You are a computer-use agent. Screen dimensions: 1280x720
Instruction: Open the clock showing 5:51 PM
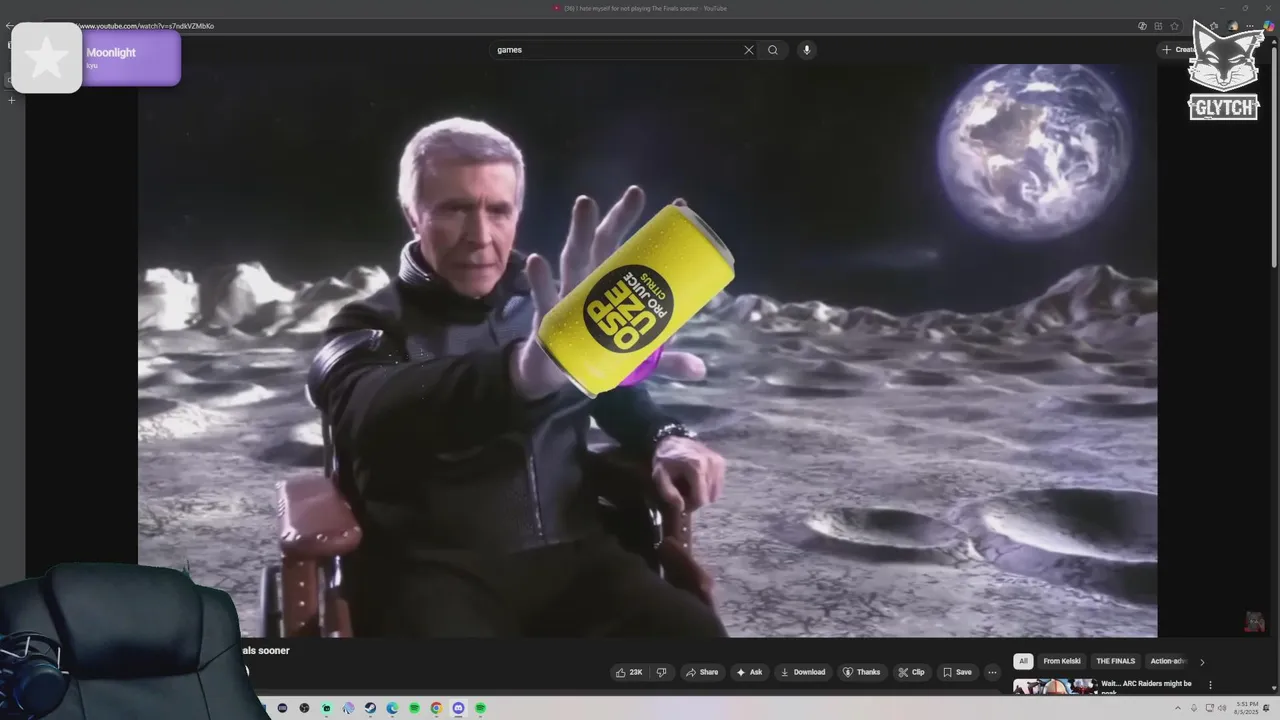(1246, 708)
